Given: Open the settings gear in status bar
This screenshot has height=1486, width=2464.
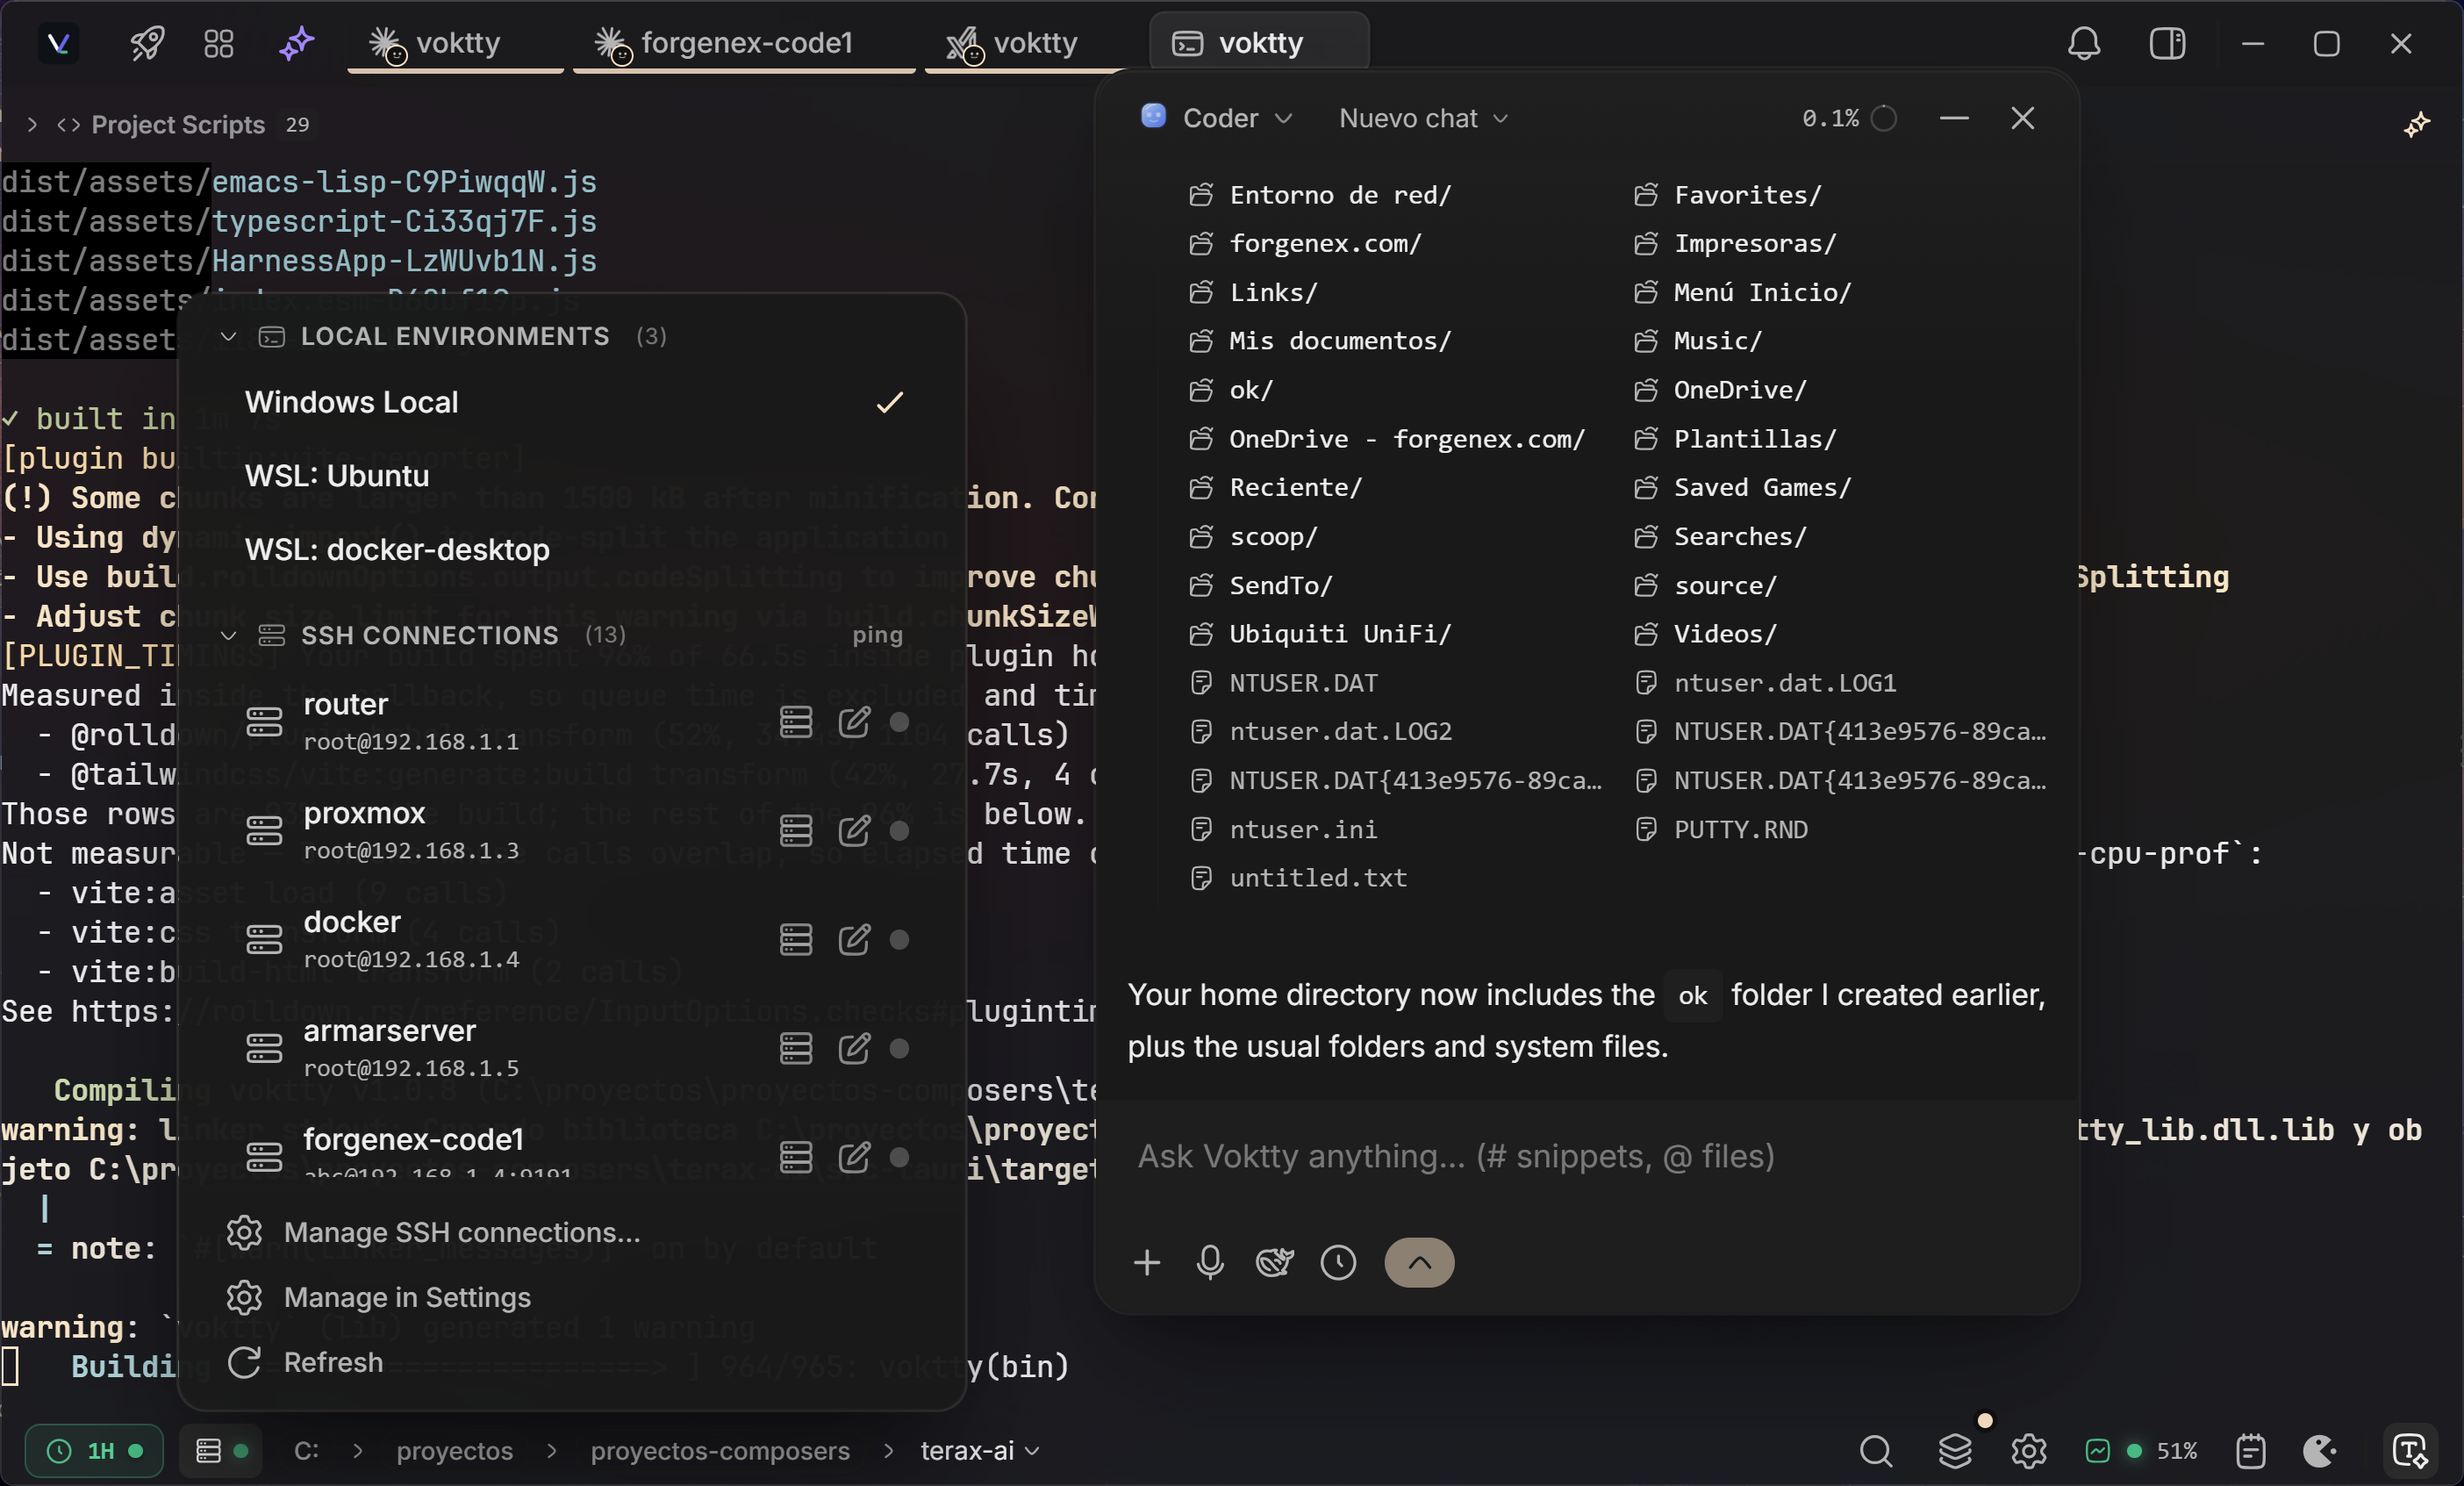Looking at the screenshot, I should [x=2029, y=1451].
